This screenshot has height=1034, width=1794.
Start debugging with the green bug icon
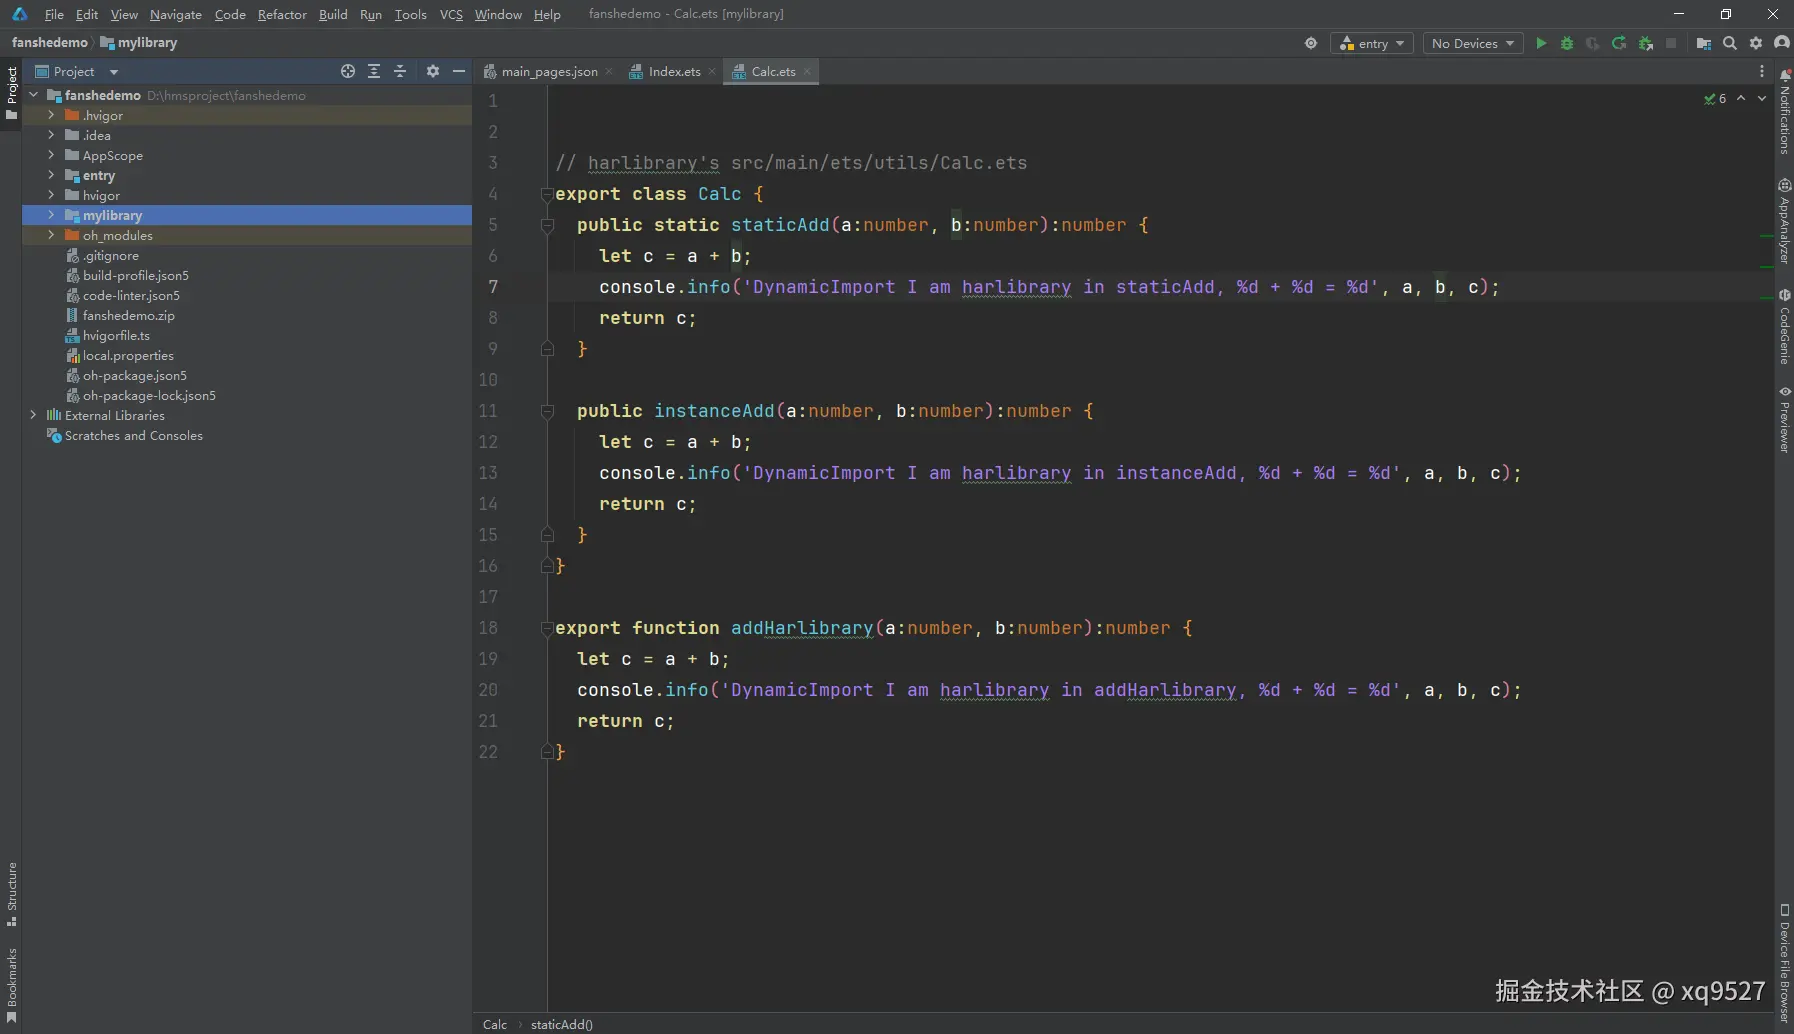point(1567,43)
